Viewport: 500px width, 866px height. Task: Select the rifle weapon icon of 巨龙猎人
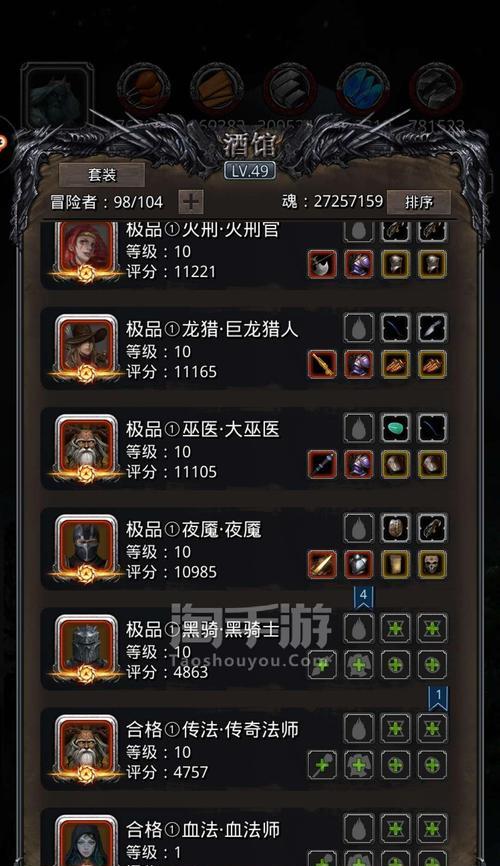pos(322,364)
